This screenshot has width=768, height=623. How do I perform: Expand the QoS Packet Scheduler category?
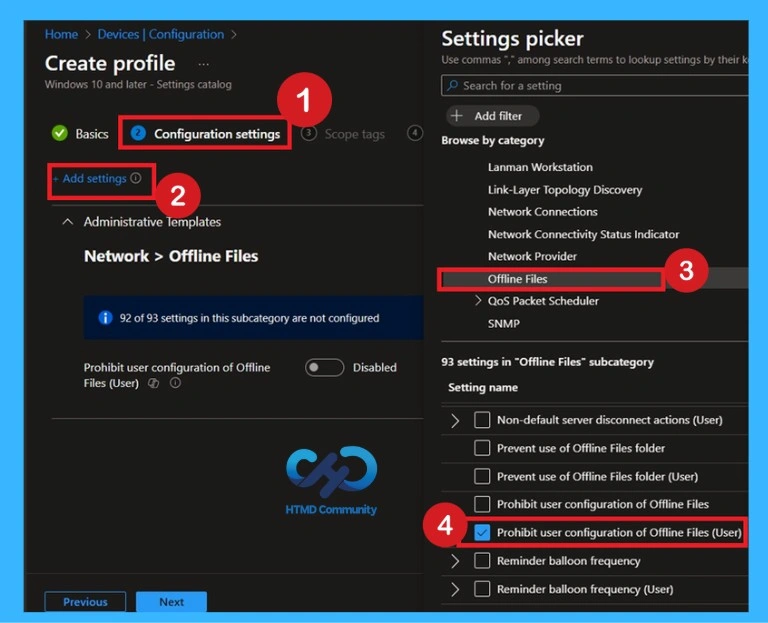click(478, 300)
